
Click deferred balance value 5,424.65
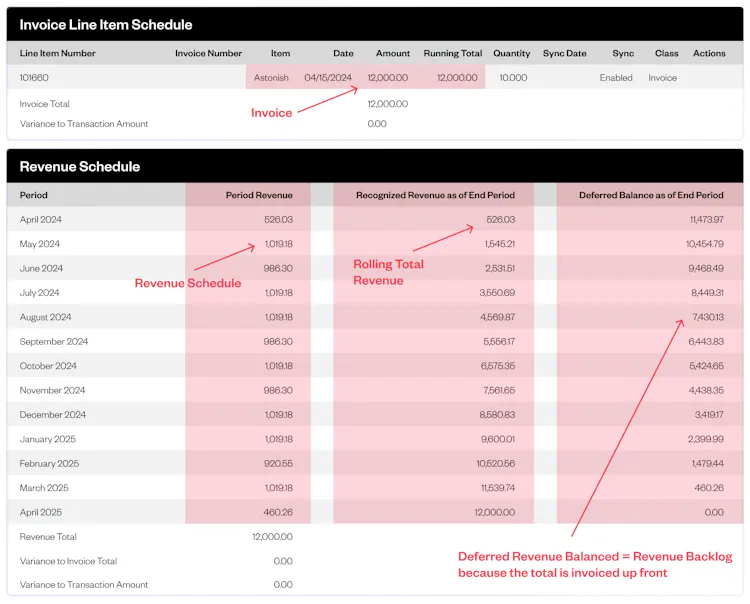[706, 366]
